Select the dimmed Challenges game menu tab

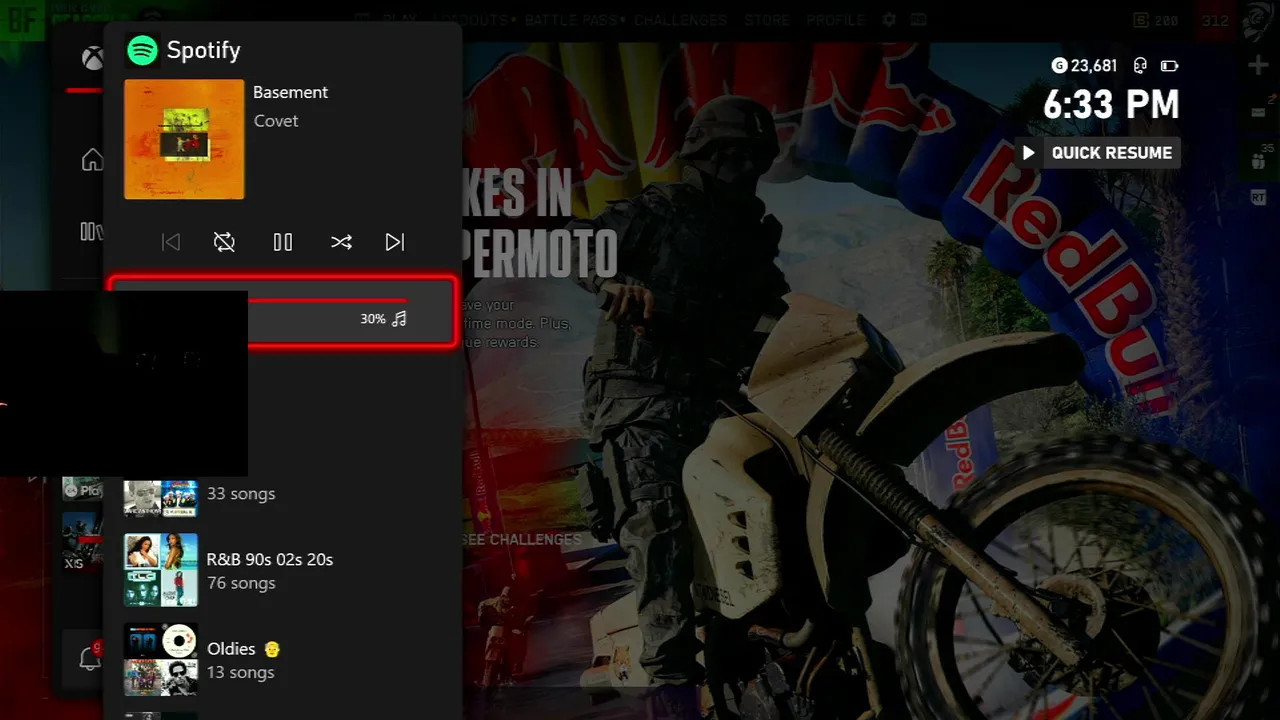(x=680, y=20)
